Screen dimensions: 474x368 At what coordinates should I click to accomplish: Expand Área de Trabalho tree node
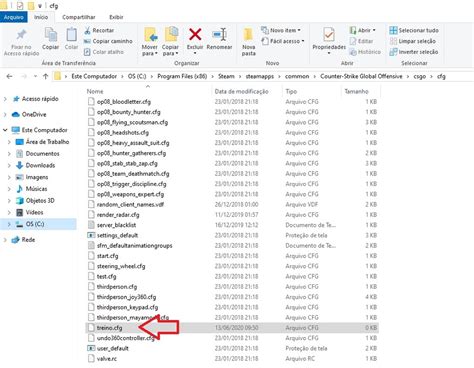pyautogui.click(x=9, y=142)
